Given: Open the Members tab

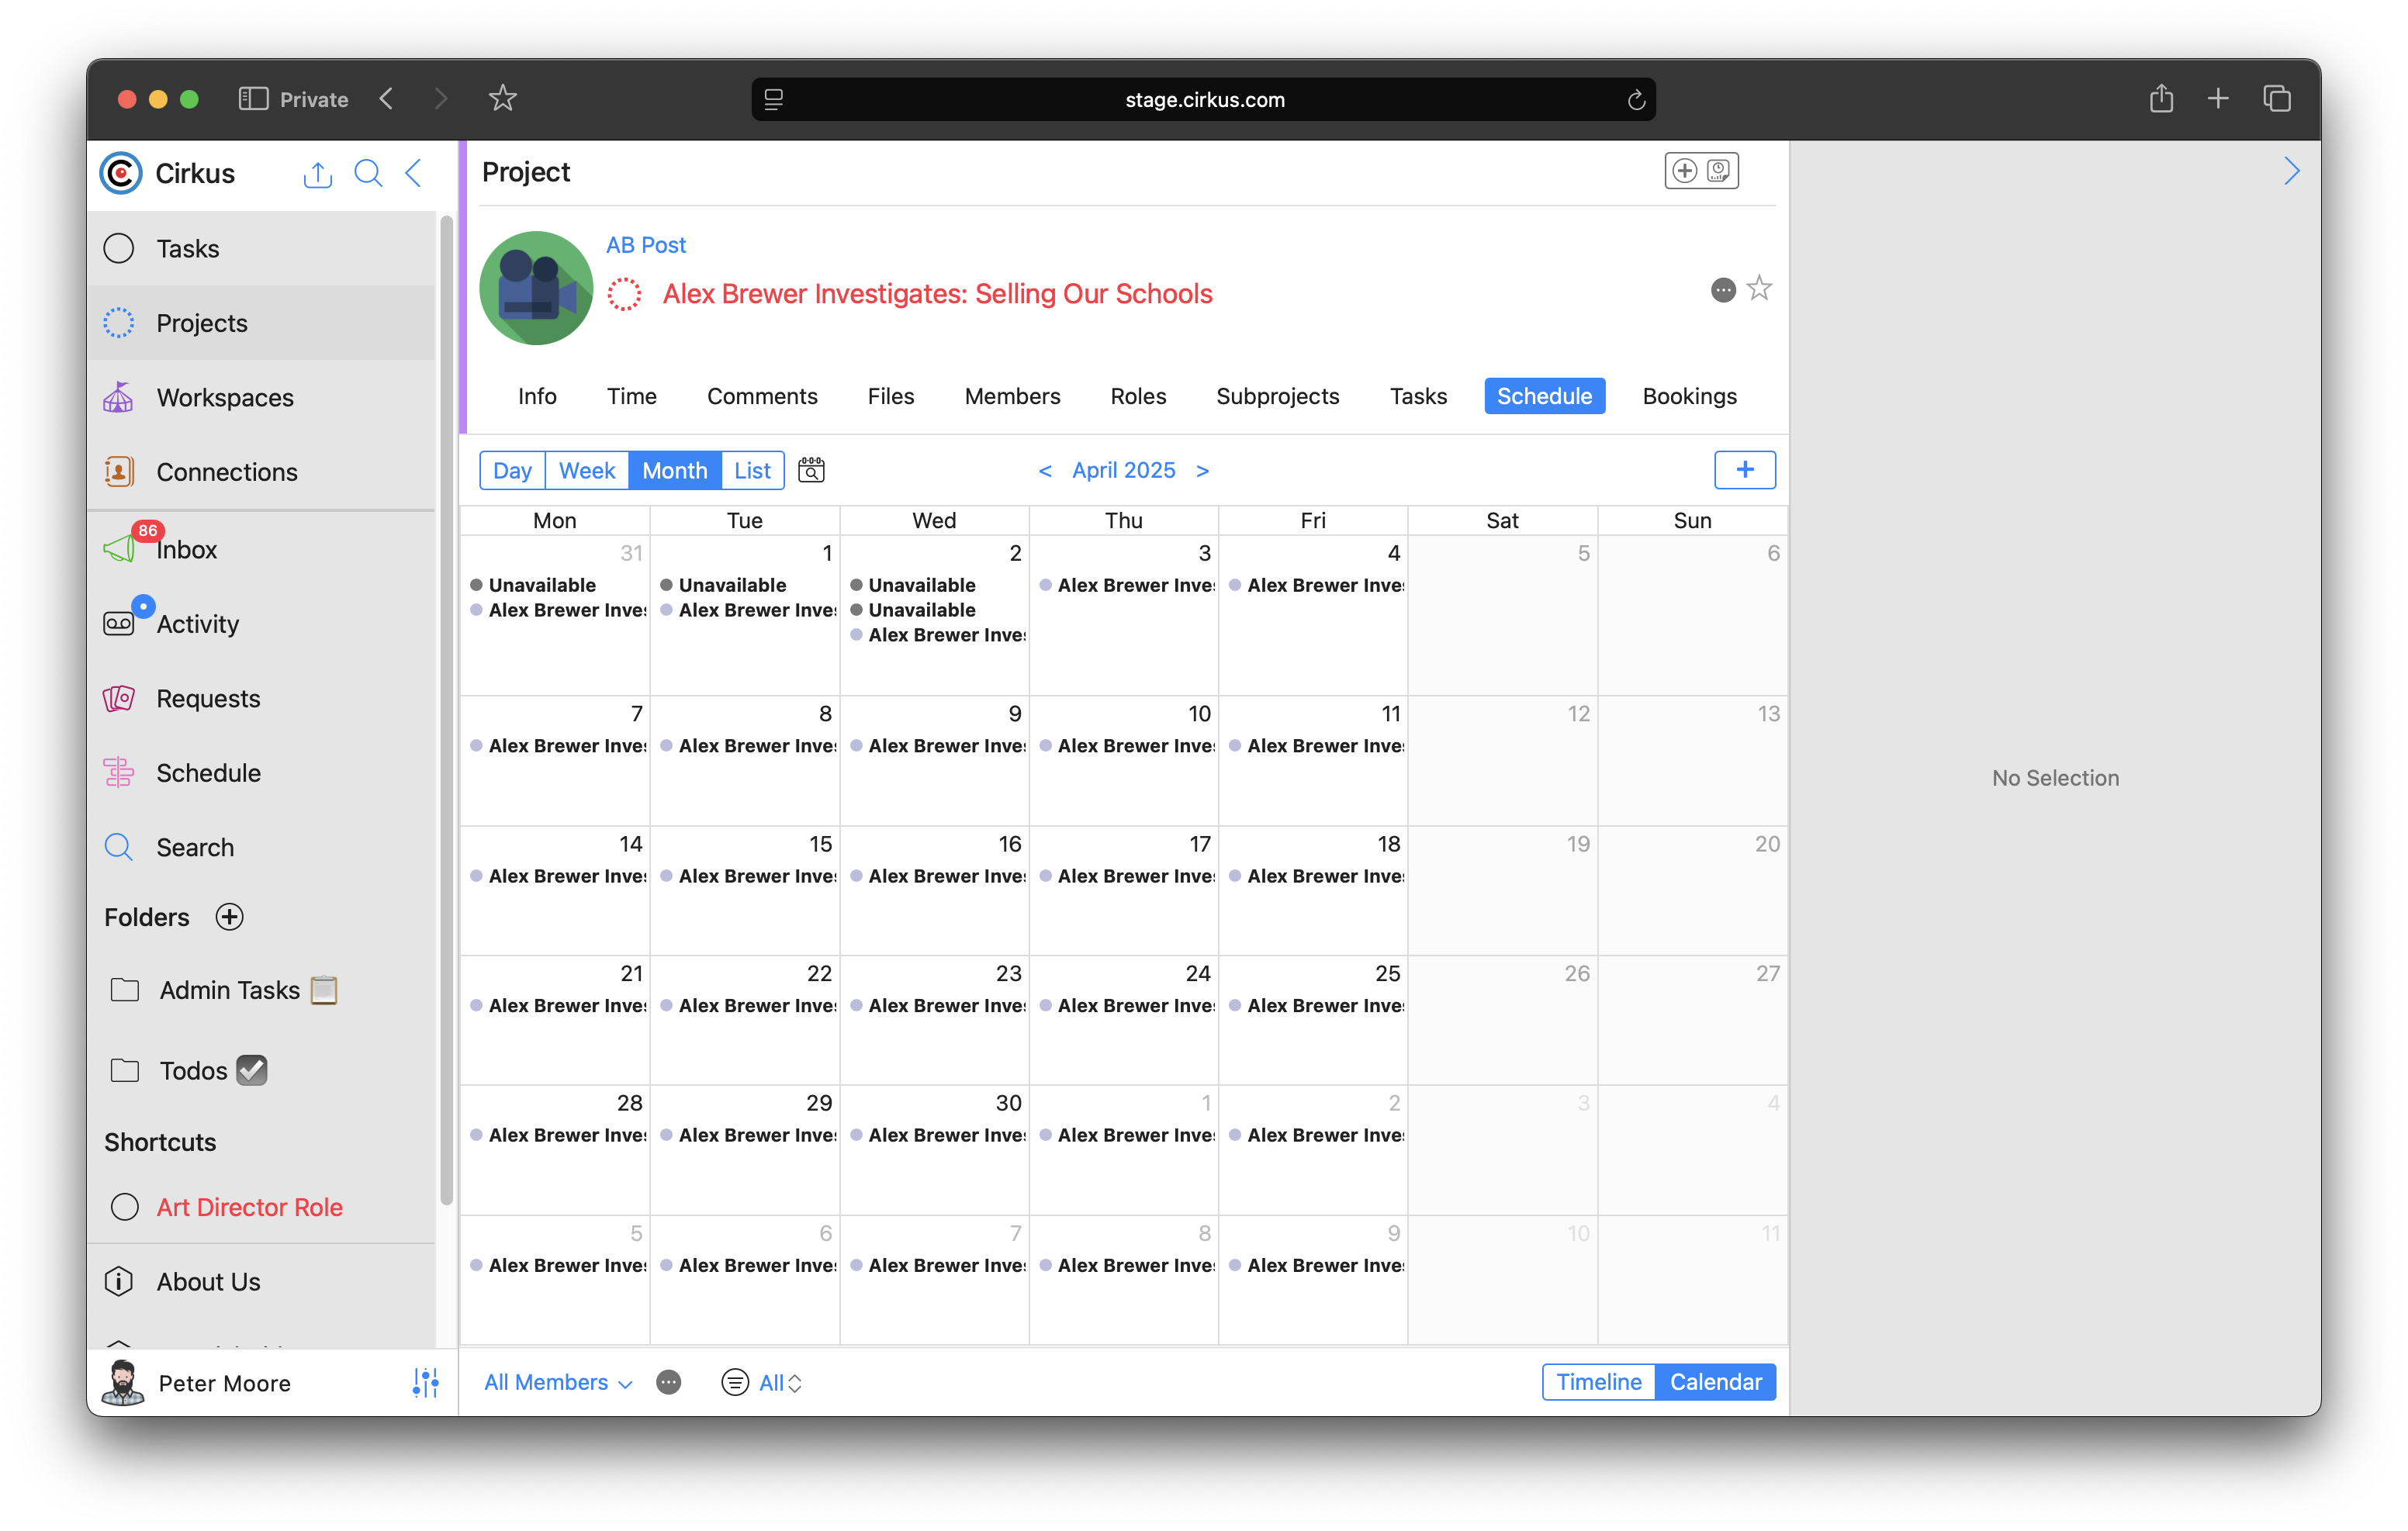Looking at the screenshot, I should click(1012, 396).
